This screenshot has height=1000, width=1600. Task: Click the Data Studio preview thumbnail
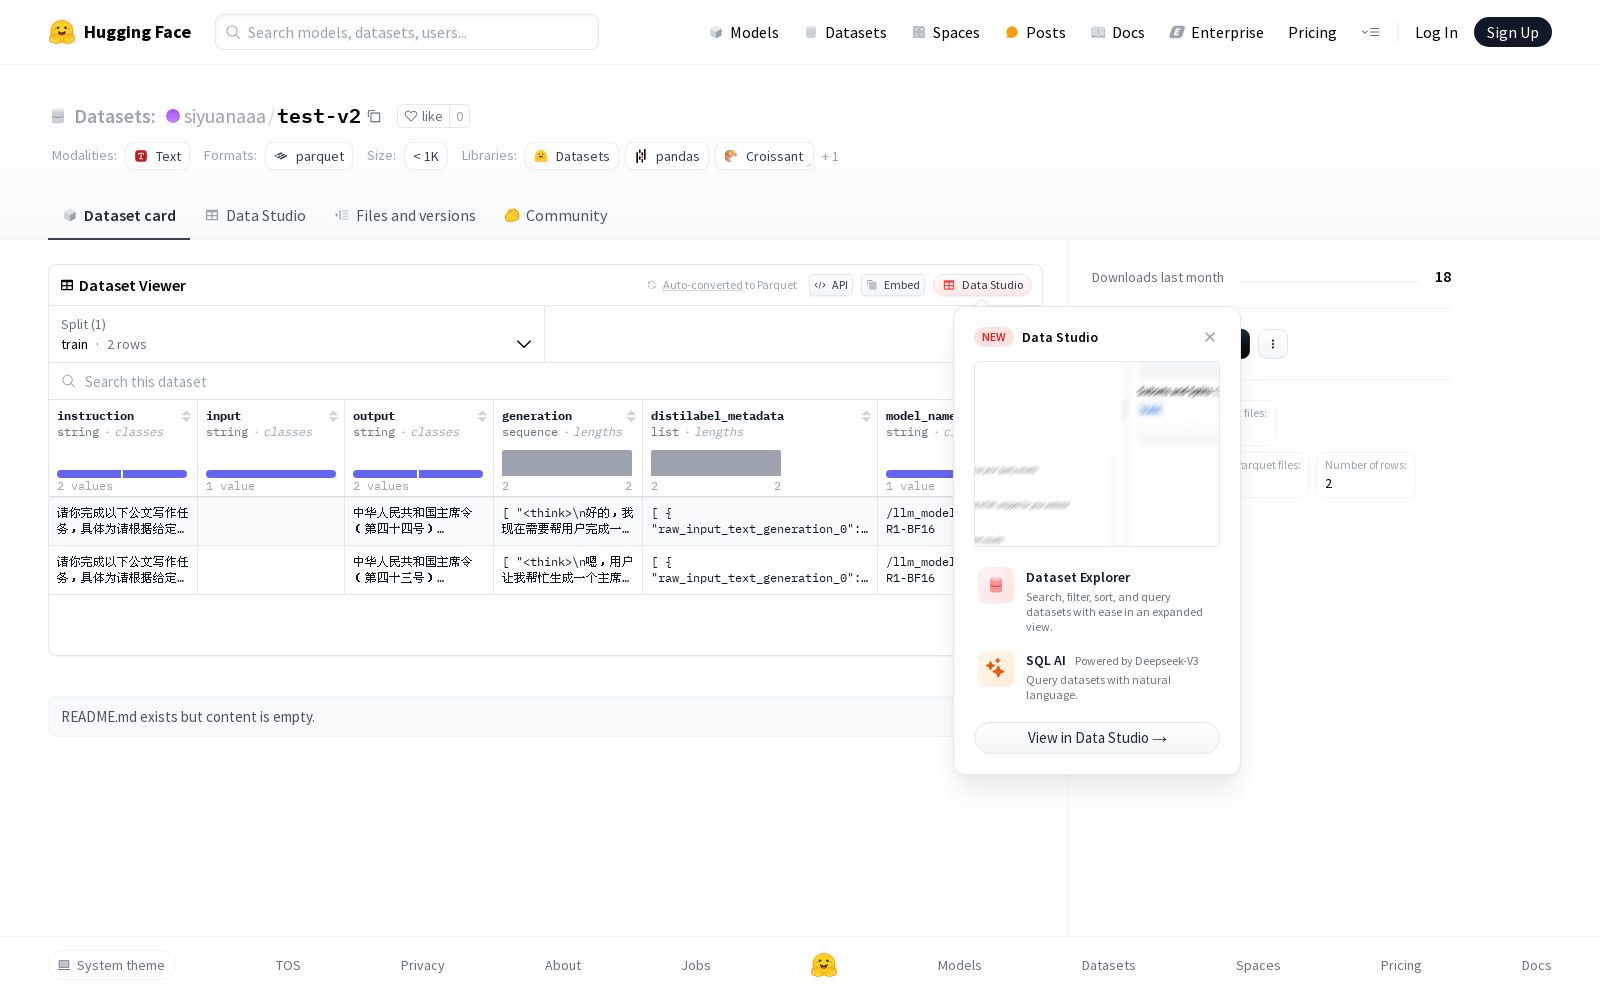coord(1097,454)
